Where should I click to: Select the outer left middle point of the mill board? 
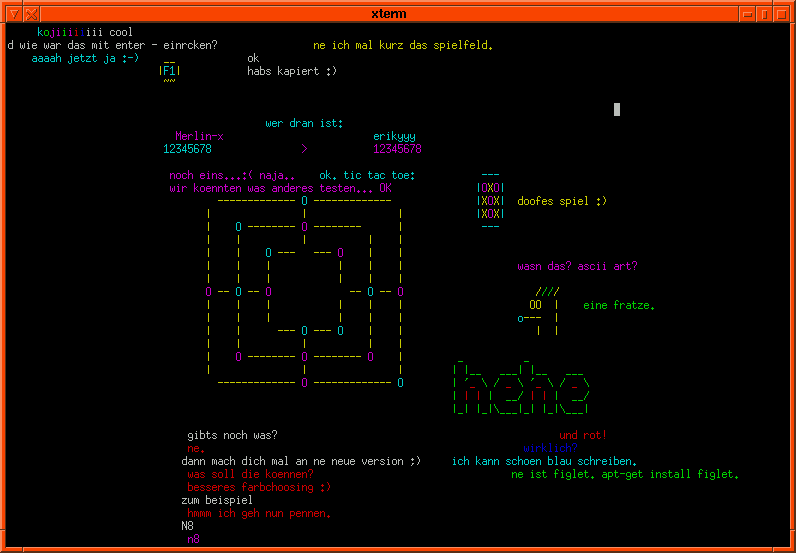coord(208,292)
